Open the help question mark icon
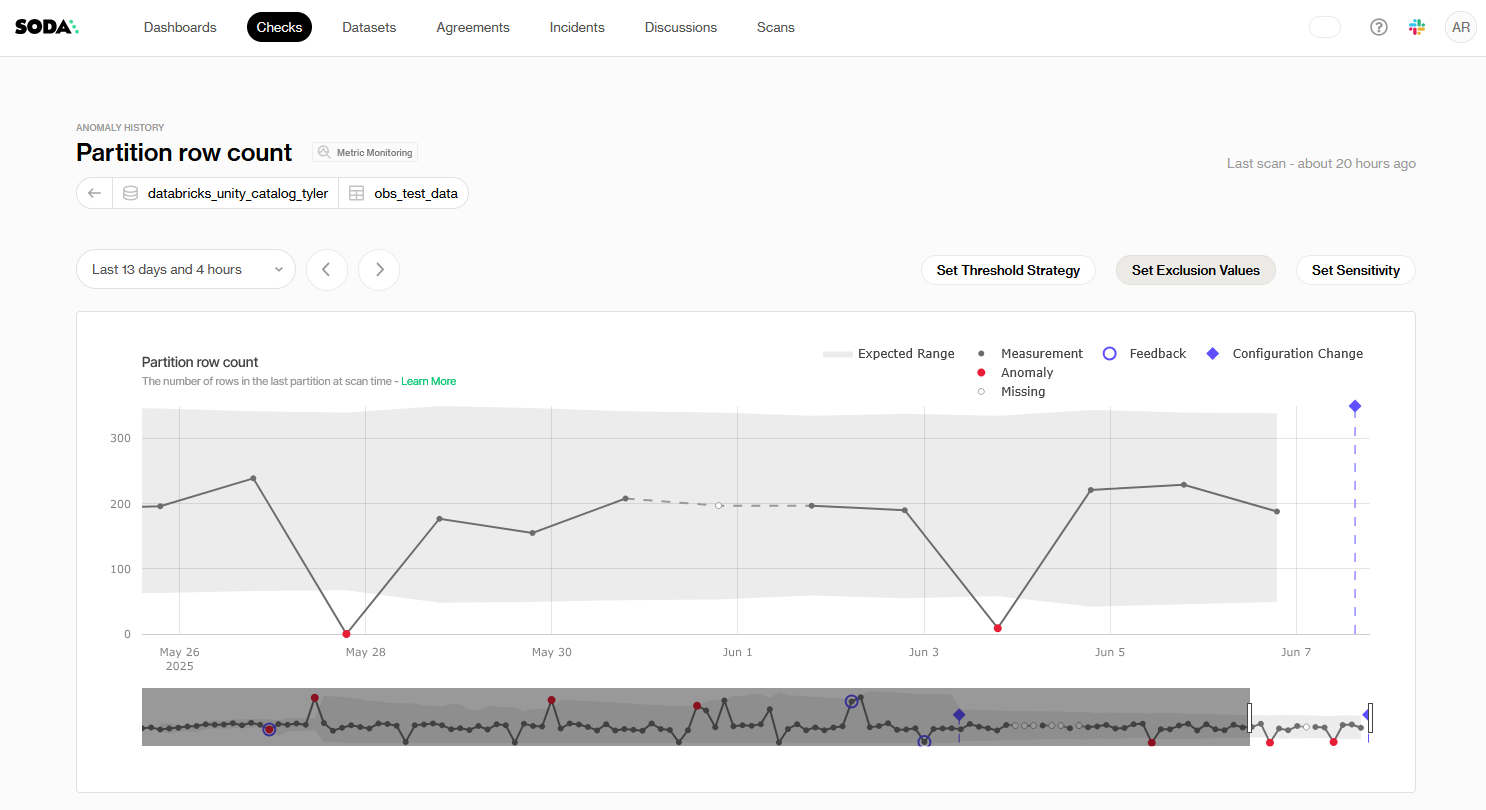 [x=1379, y=27]
